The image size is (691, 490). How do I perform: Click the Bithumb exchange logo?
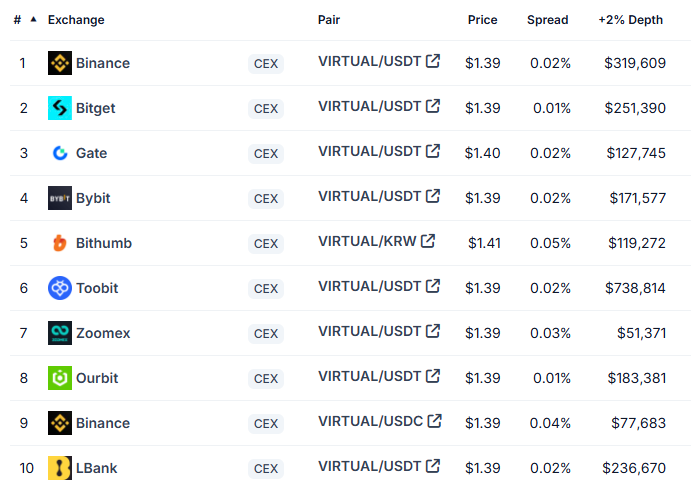click(x=60, y=243)
